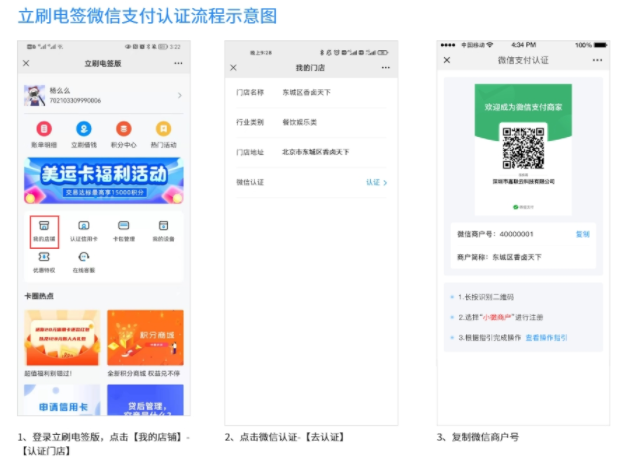Click the red 小微商户 text
The image size is (620, 467).
(x=497, y=317)
